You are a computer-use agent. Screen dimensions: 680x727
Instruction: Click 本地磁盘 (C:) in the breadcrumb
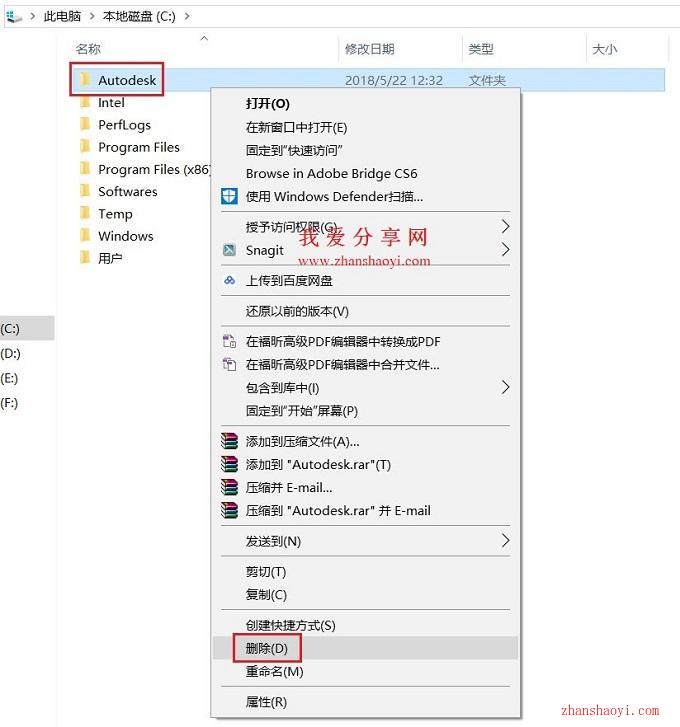point(139,17)
